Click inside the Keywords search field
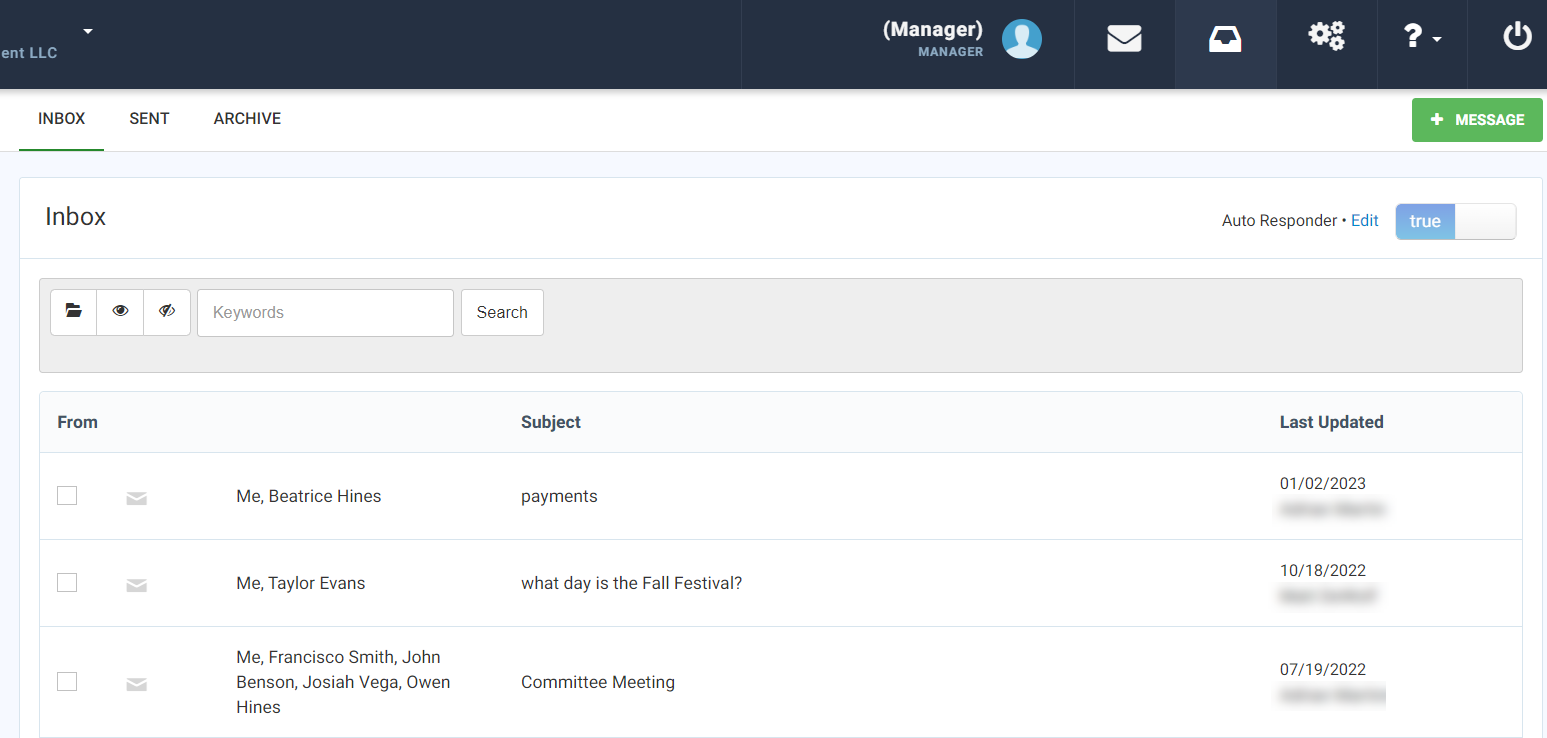The image size is (1547, 738). point(324,312)
